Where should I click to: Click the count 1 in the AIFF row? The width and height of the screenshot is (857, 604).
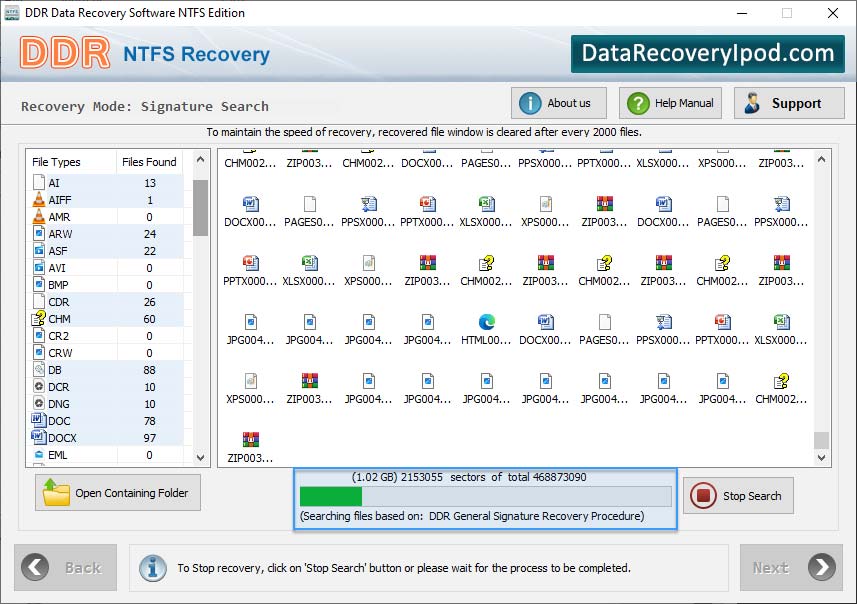click(x=150, y=200)
